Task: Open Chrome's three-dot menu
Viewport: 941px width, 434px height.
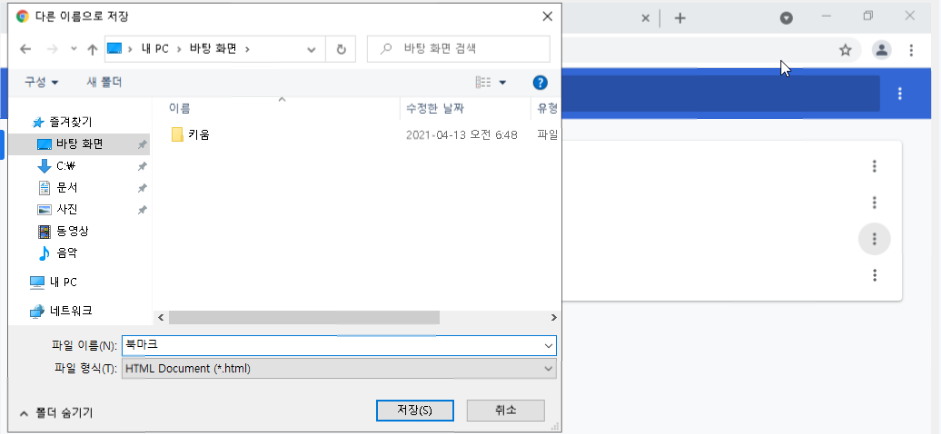Action: click(912, 50)
